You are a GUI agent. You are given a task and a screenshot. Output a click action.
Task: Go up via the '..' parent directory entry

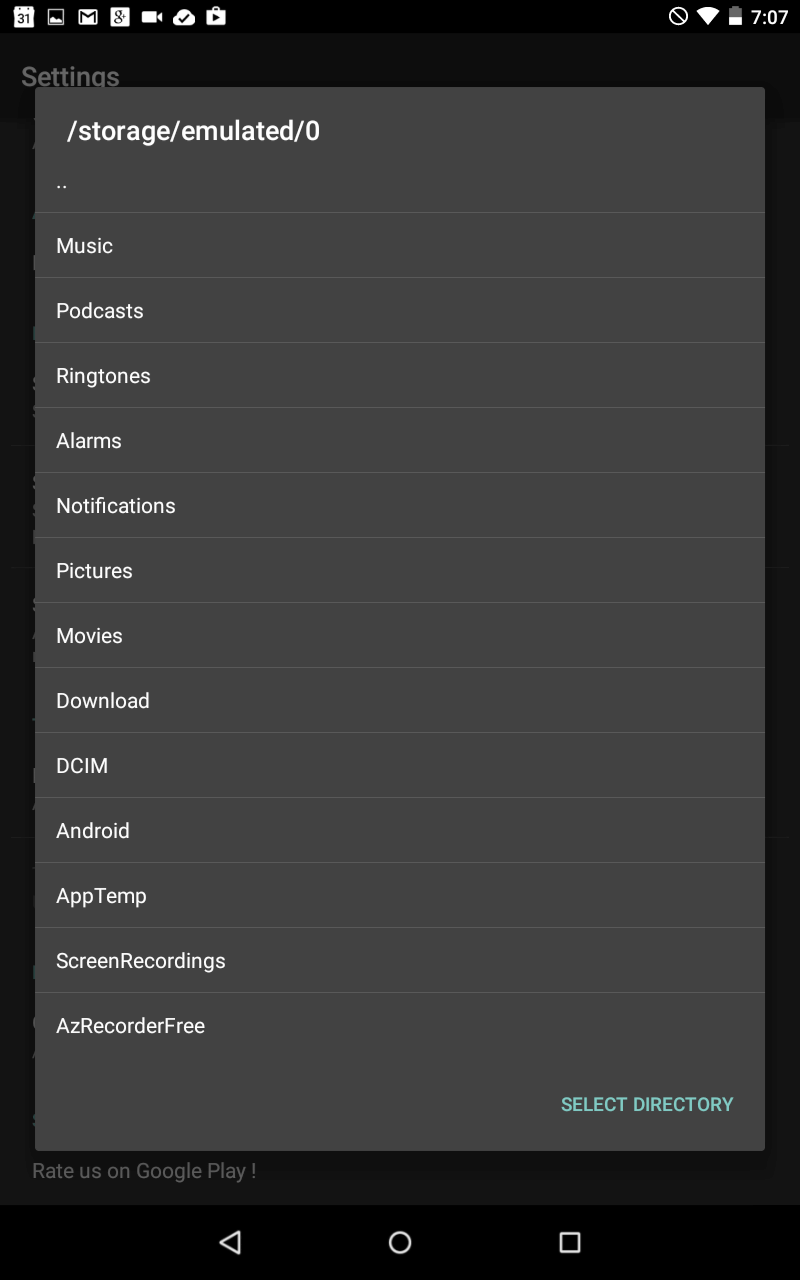tap(400, 183)
